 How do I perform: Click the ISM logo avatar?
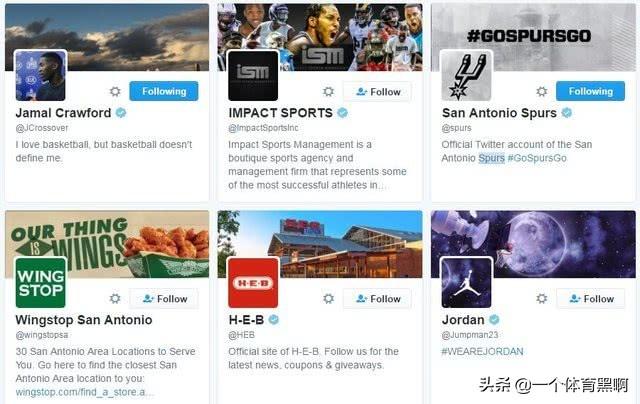(253, 75)
